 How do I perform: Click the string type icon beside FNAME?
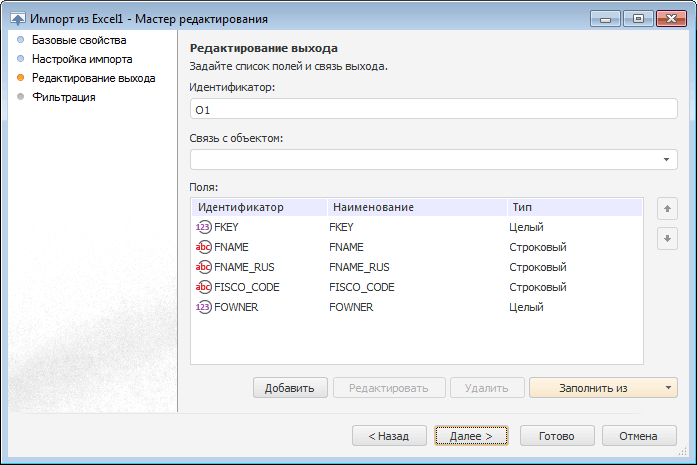click(204, 247)
